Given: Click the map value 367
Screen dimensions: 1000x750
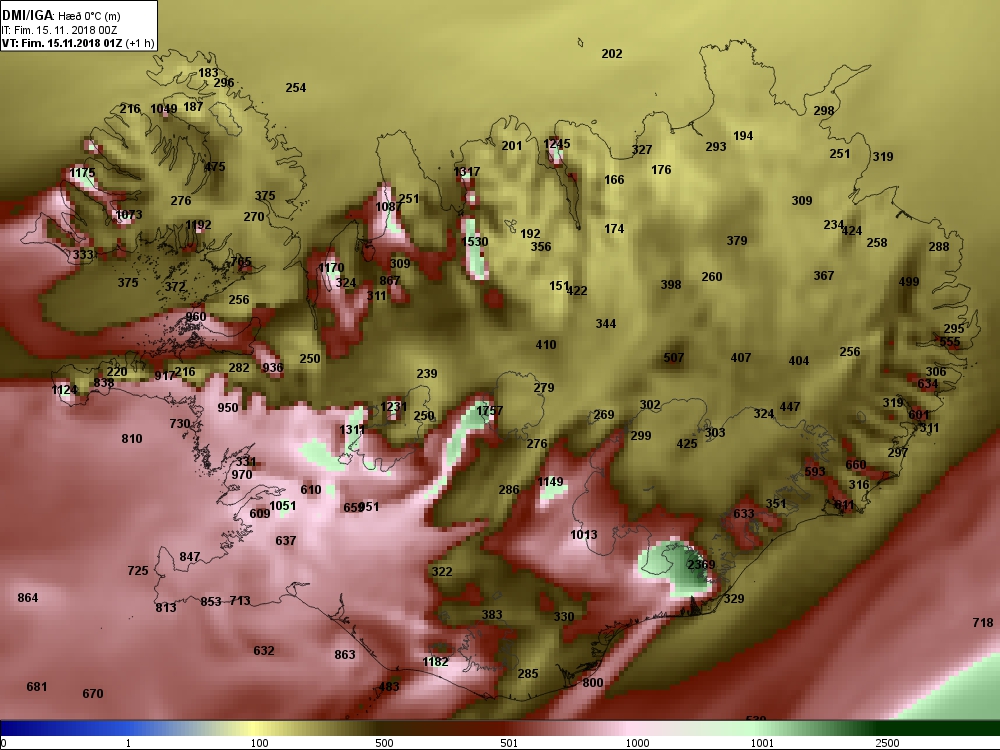Looking at the screenshot, I should (x=823, y=276).
